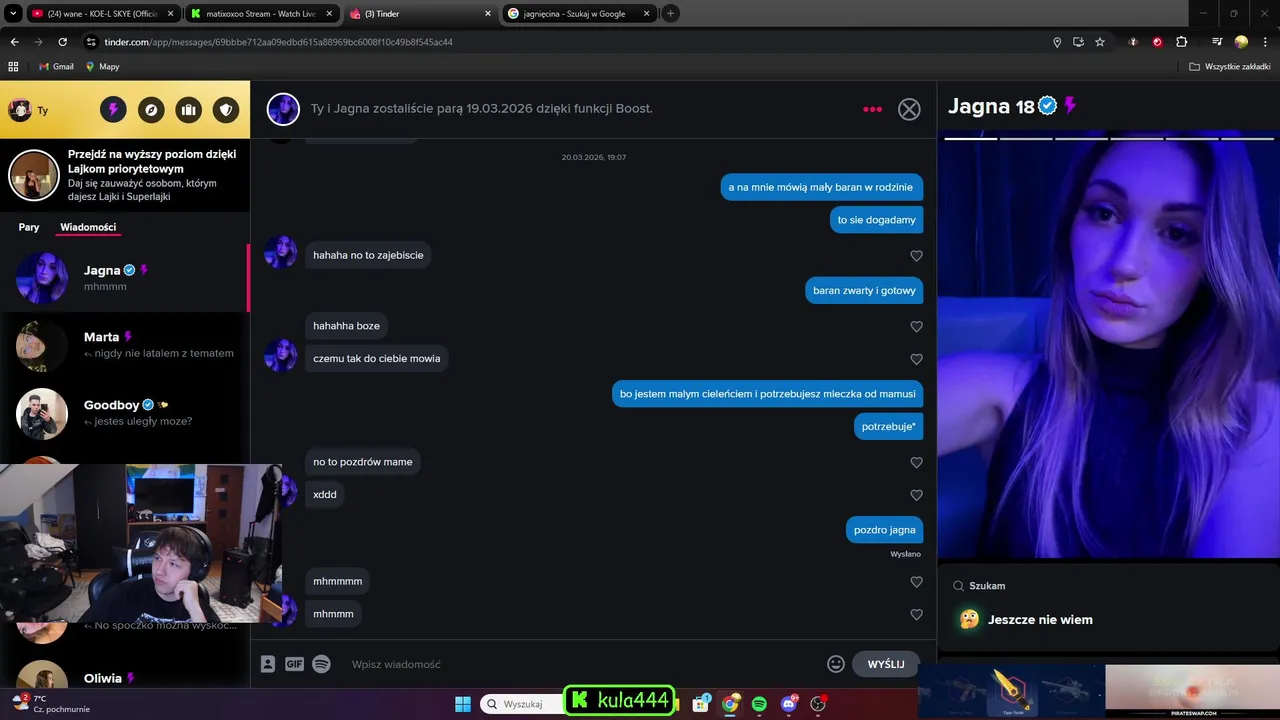Click Jagna's blue verified badge in profile
The height and width of the screenshot is (720, 1280).
(x=1047, y=105)
